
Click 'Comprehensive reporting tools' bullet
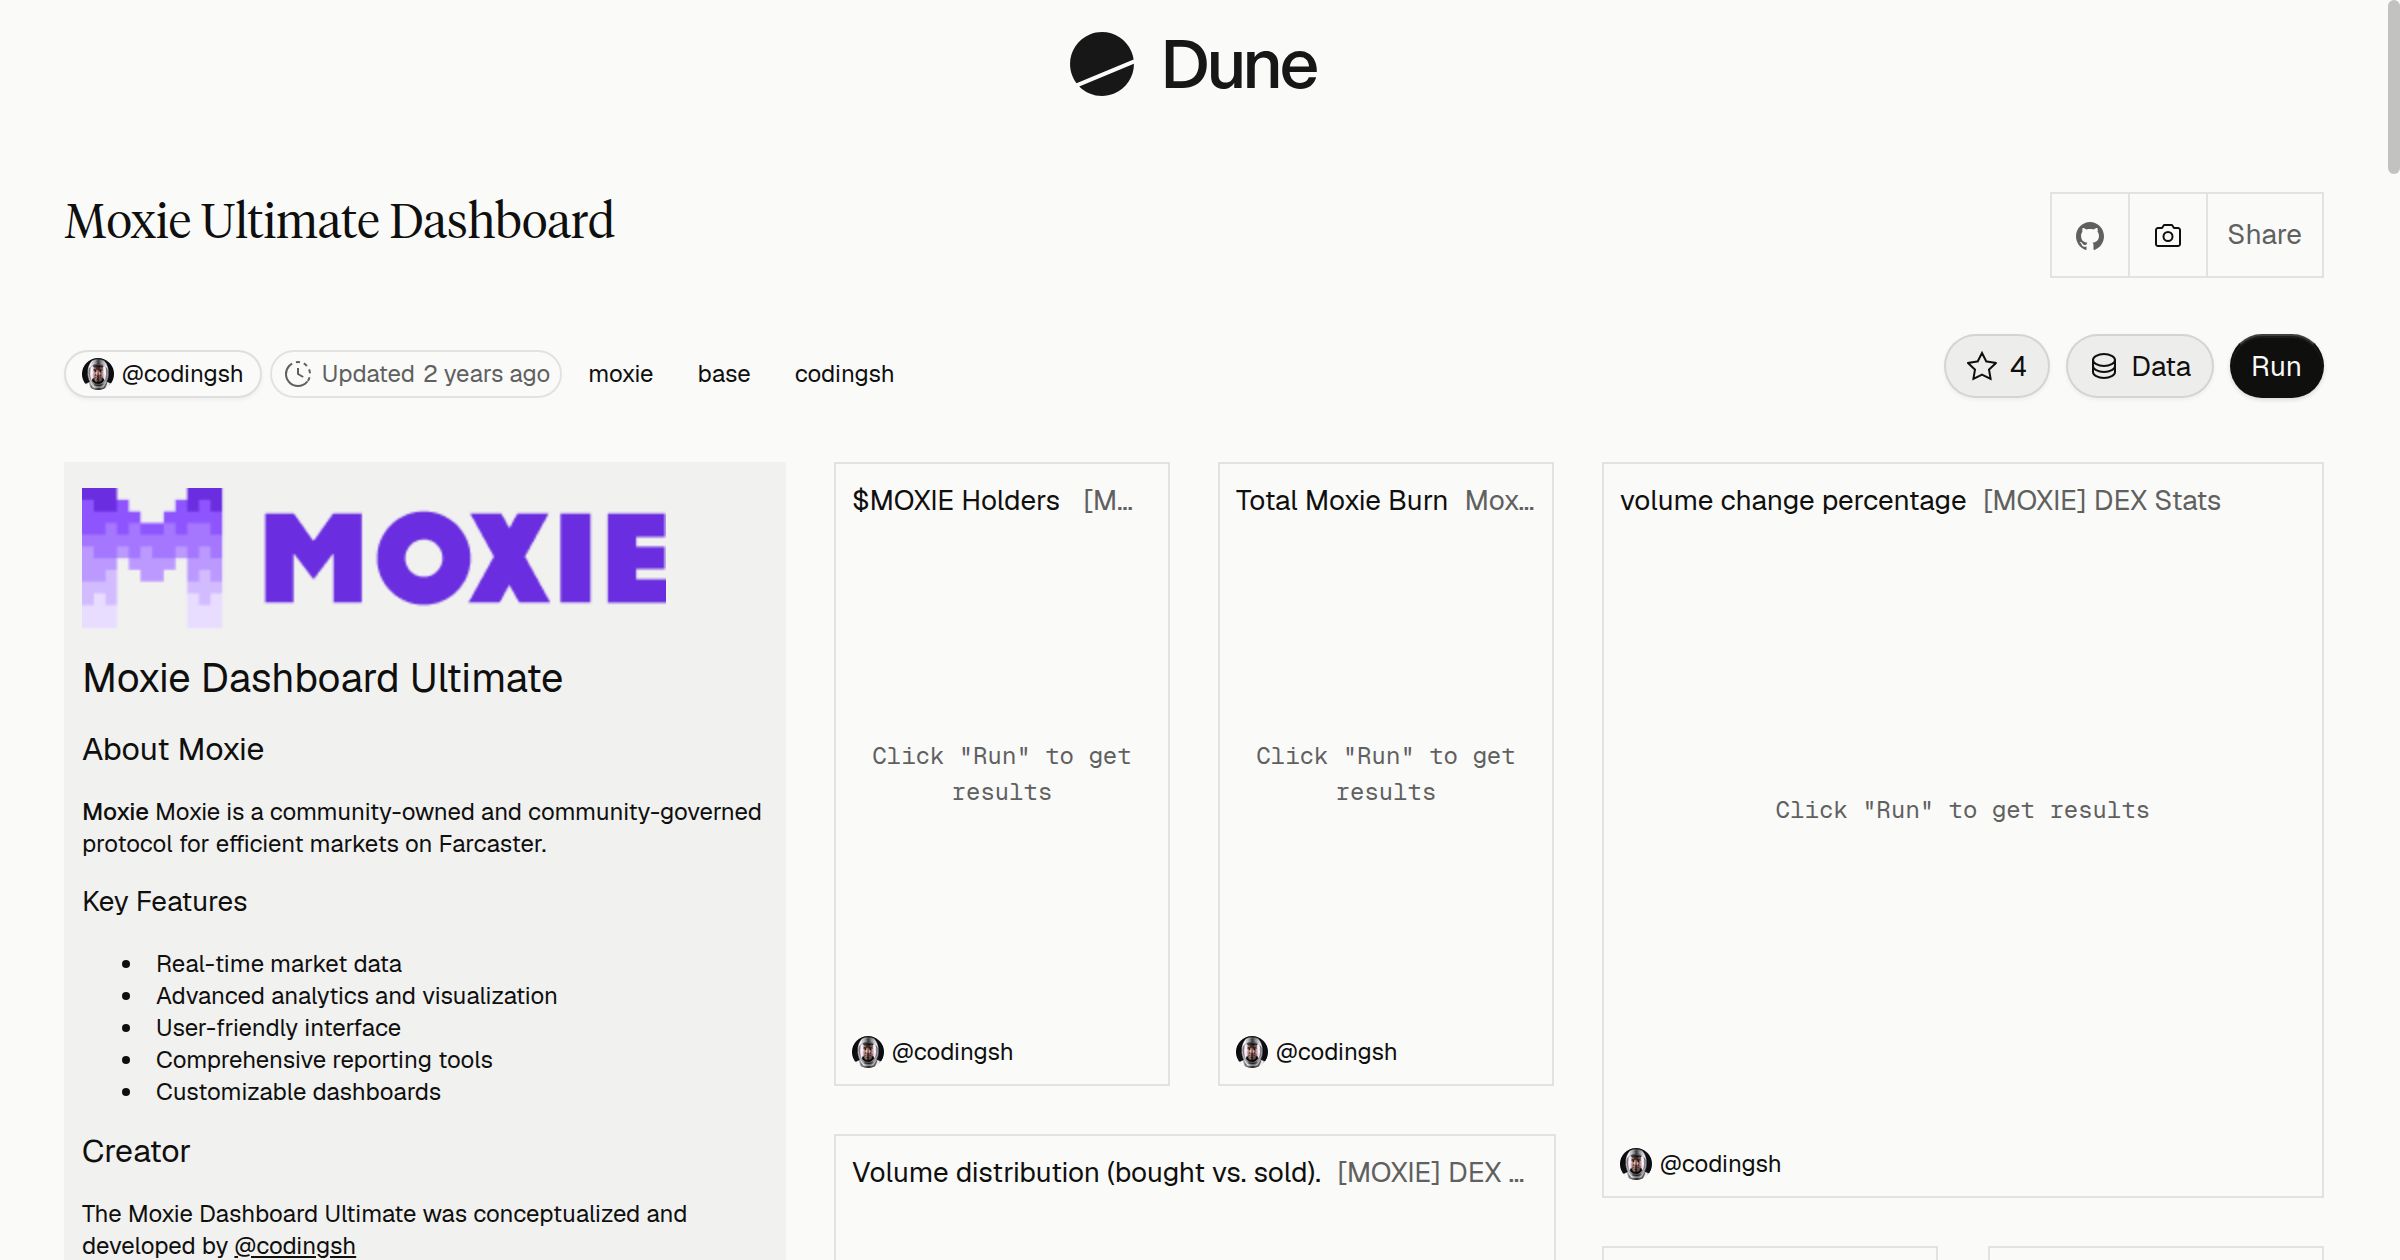click(x=324, y=1060)
